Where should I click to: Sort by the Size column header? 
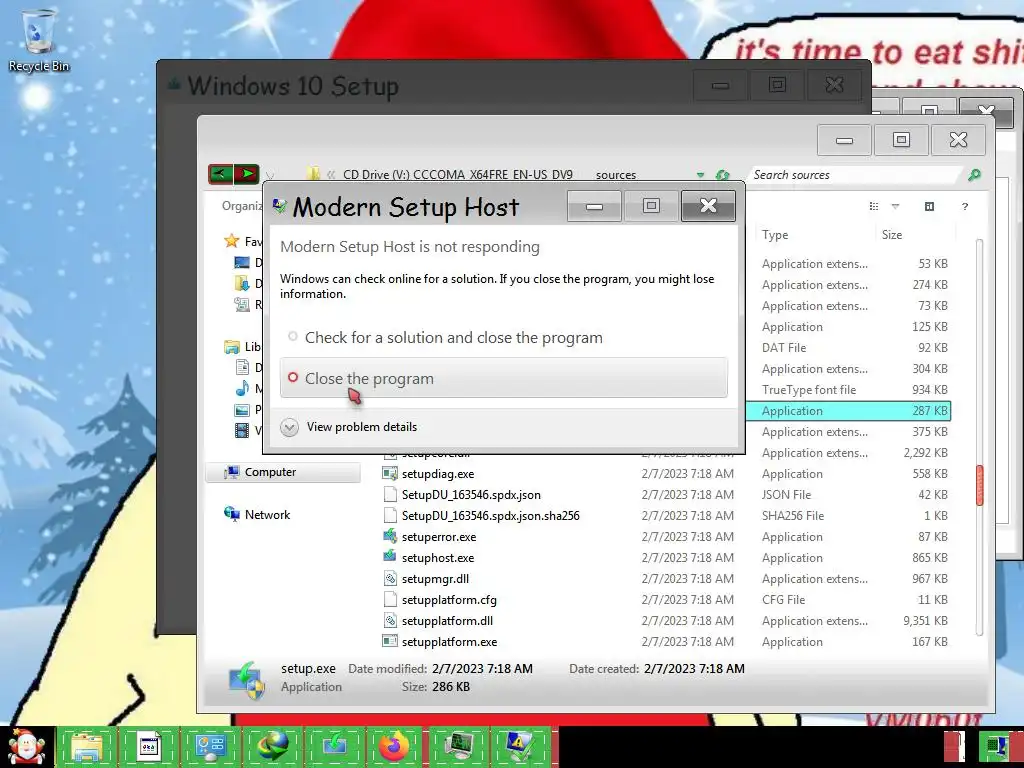(x=891, y=234)
